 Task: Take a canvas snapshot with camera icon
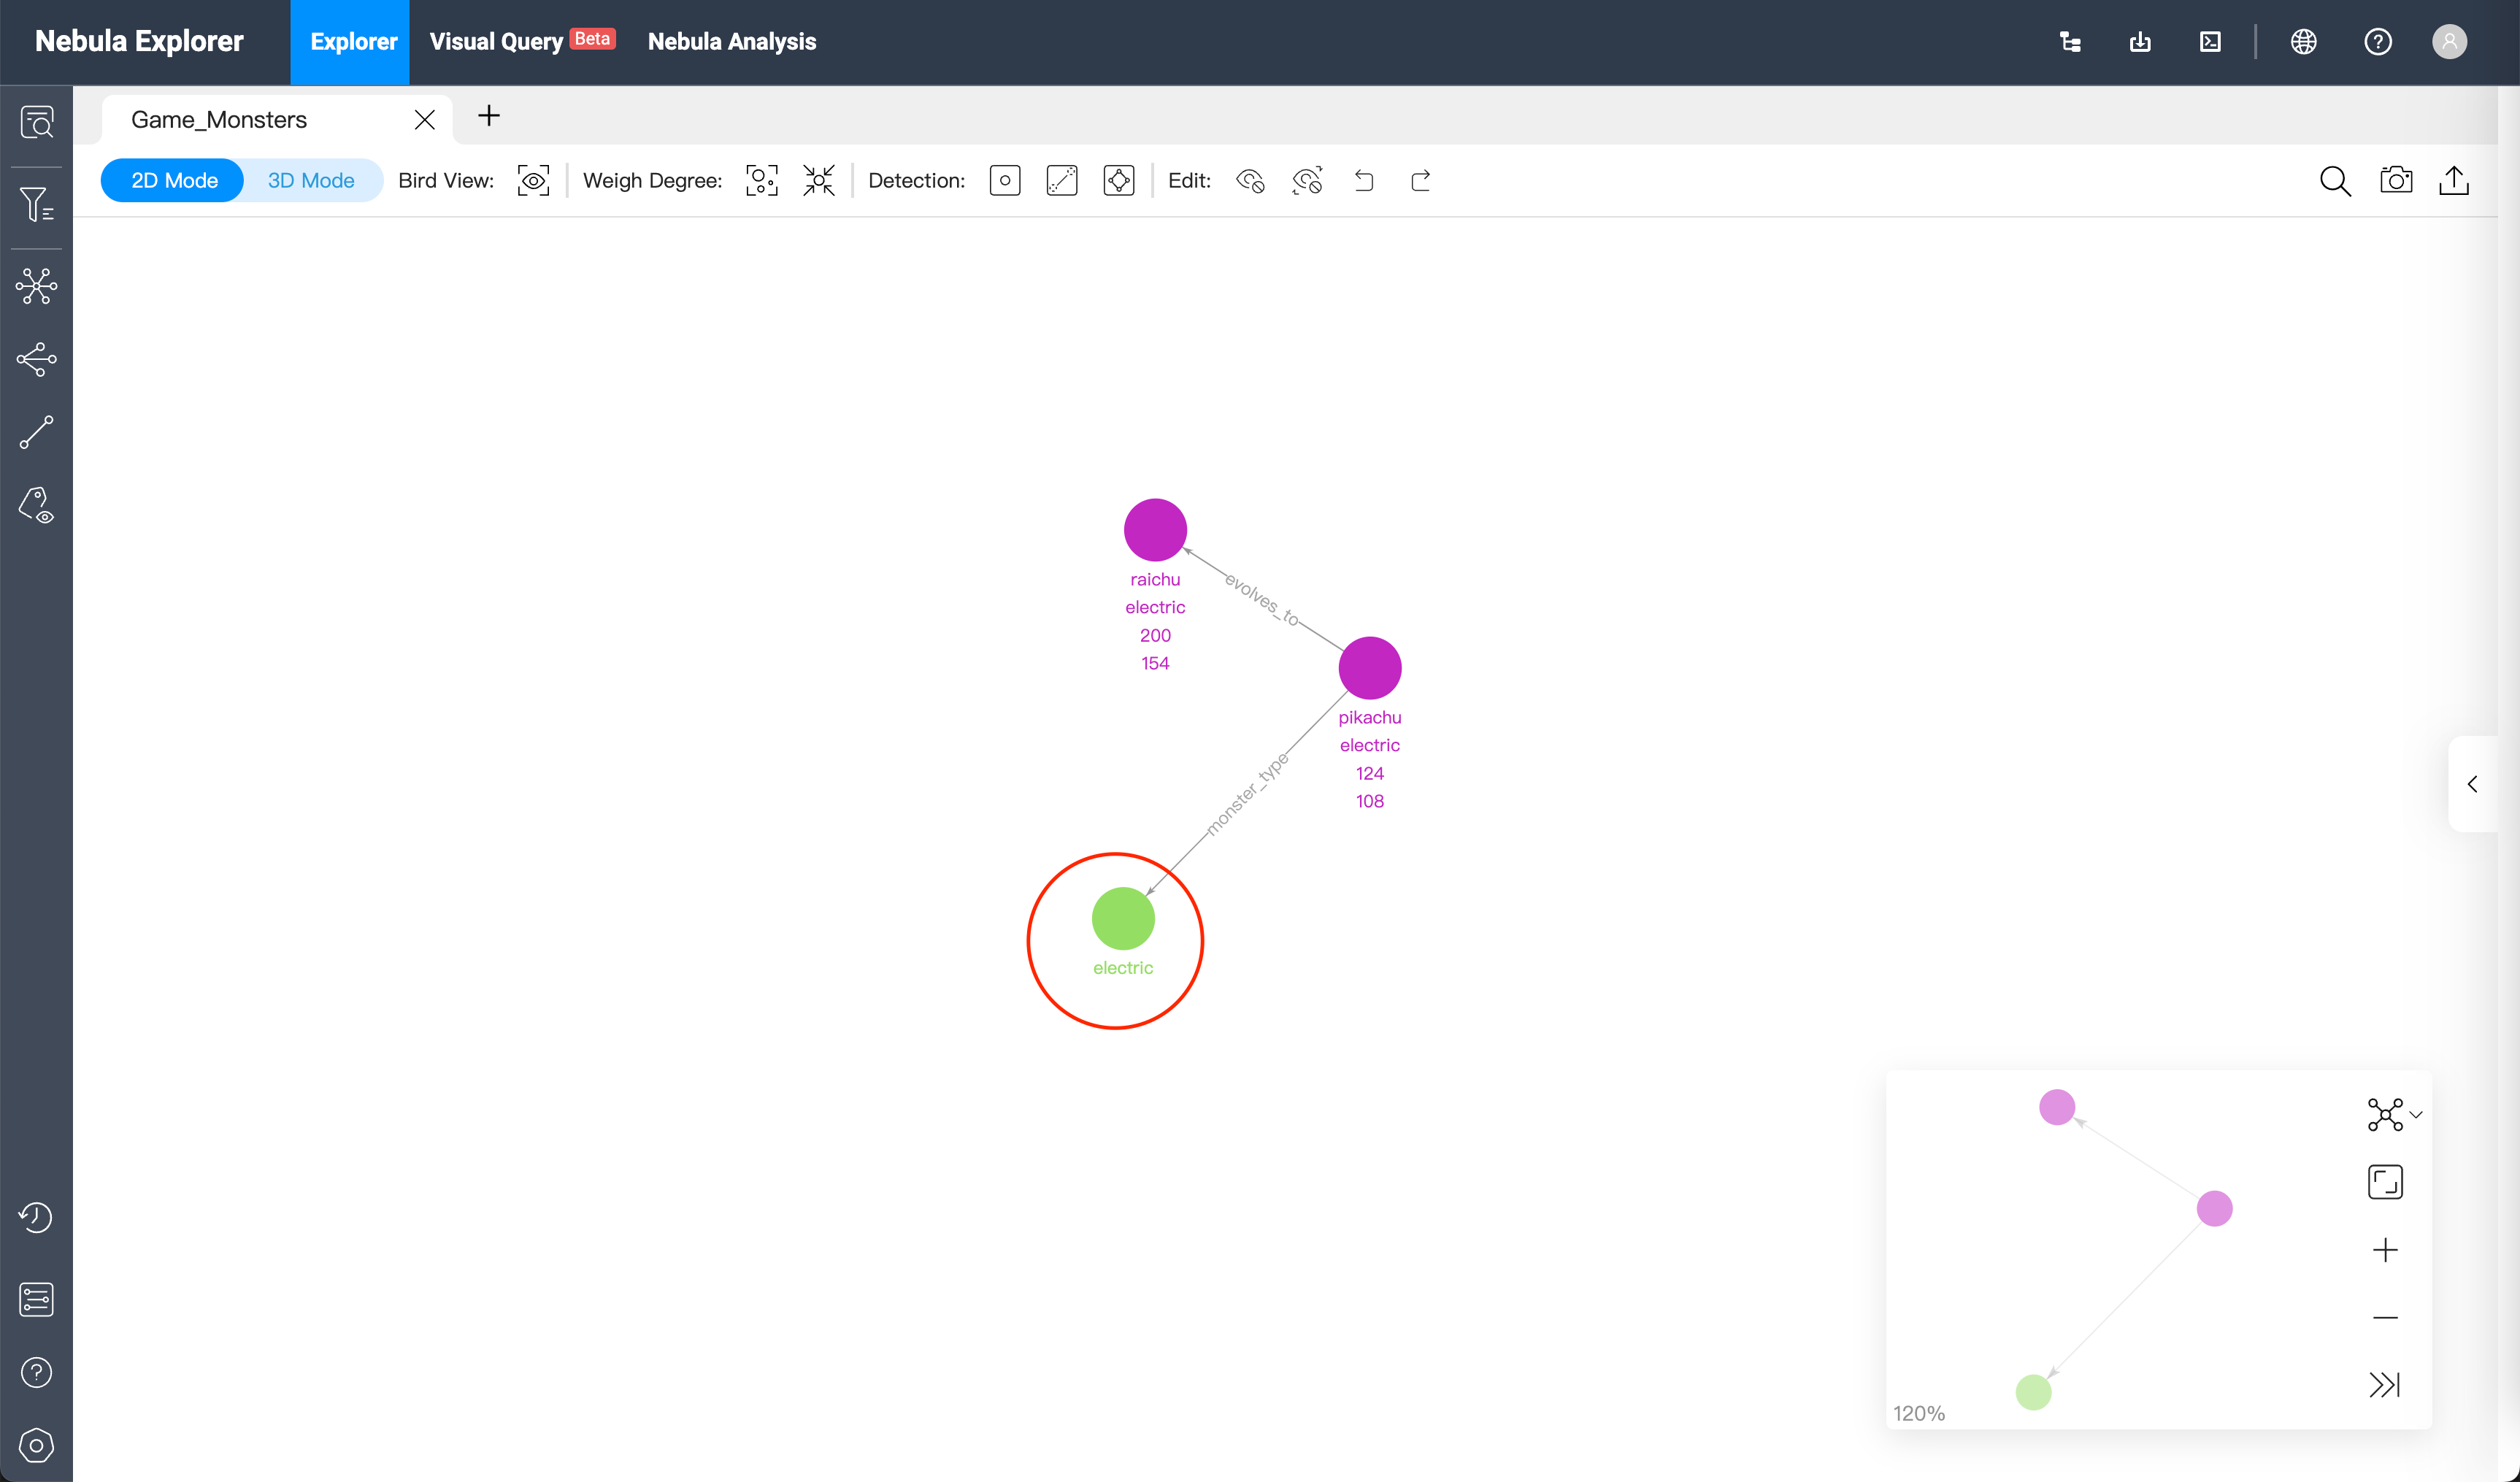tap(2396, 180)
